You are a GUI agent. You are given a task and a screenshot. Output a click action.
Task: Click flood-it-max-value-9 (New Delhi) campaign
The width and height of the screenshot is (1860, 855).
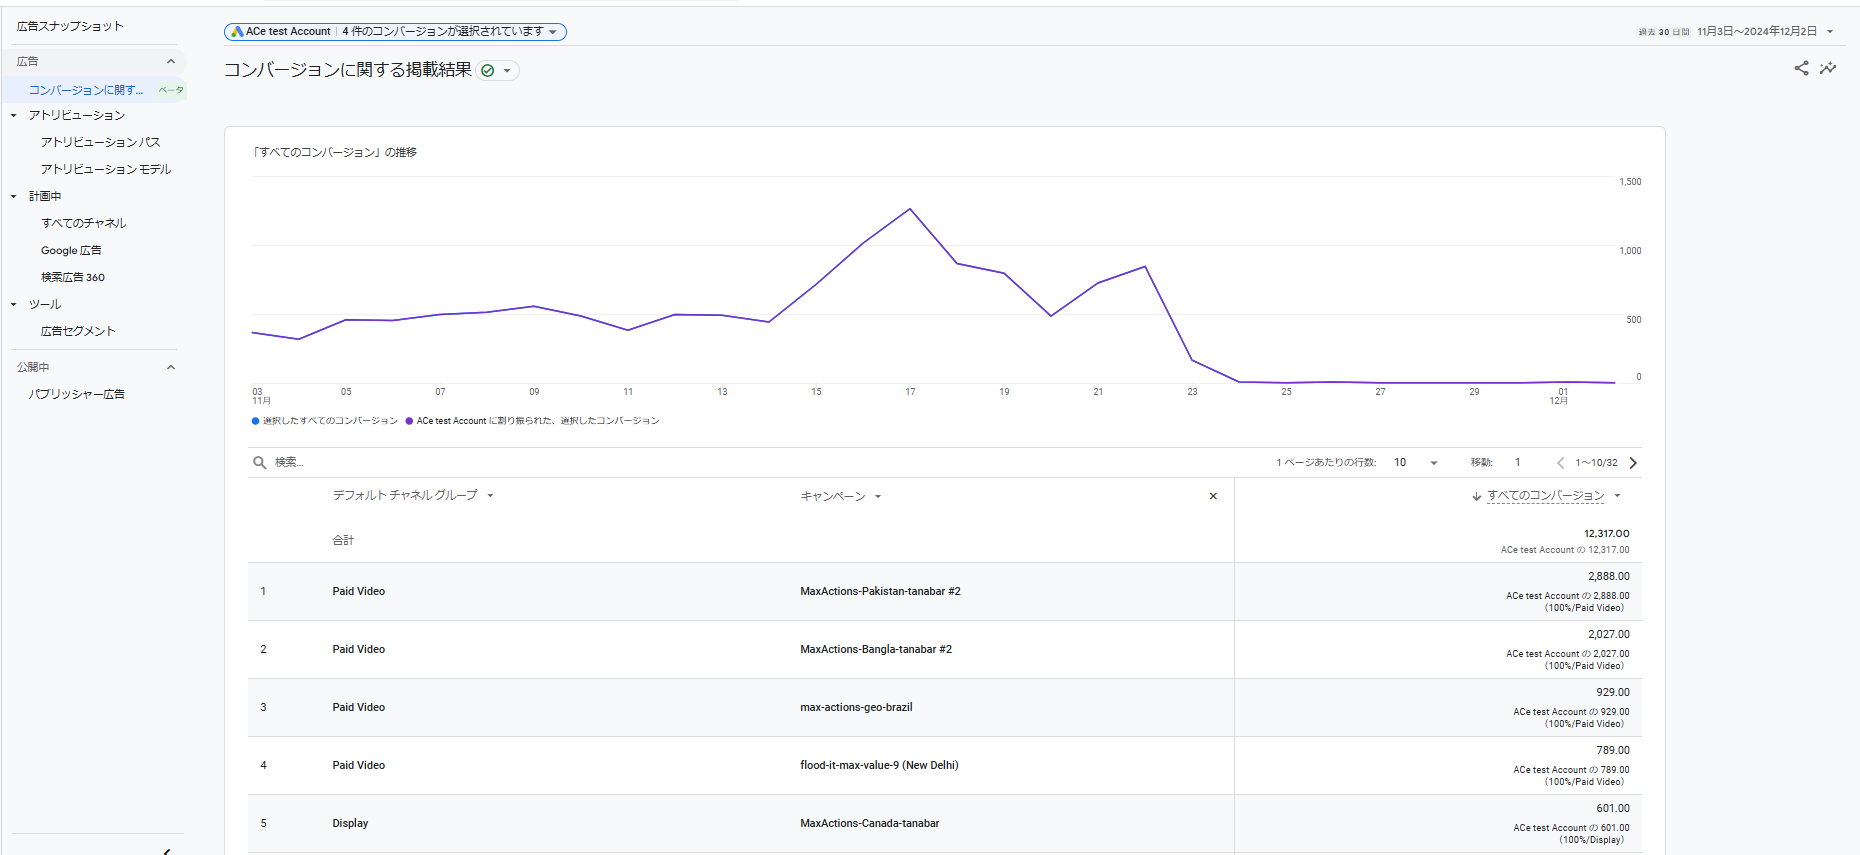[879, 765]
